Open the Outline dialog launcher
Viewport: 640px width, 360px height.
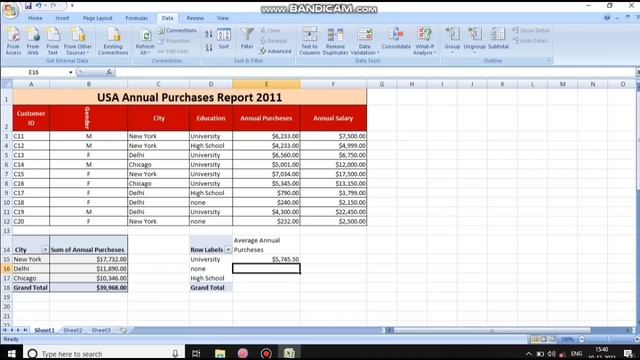549,61
